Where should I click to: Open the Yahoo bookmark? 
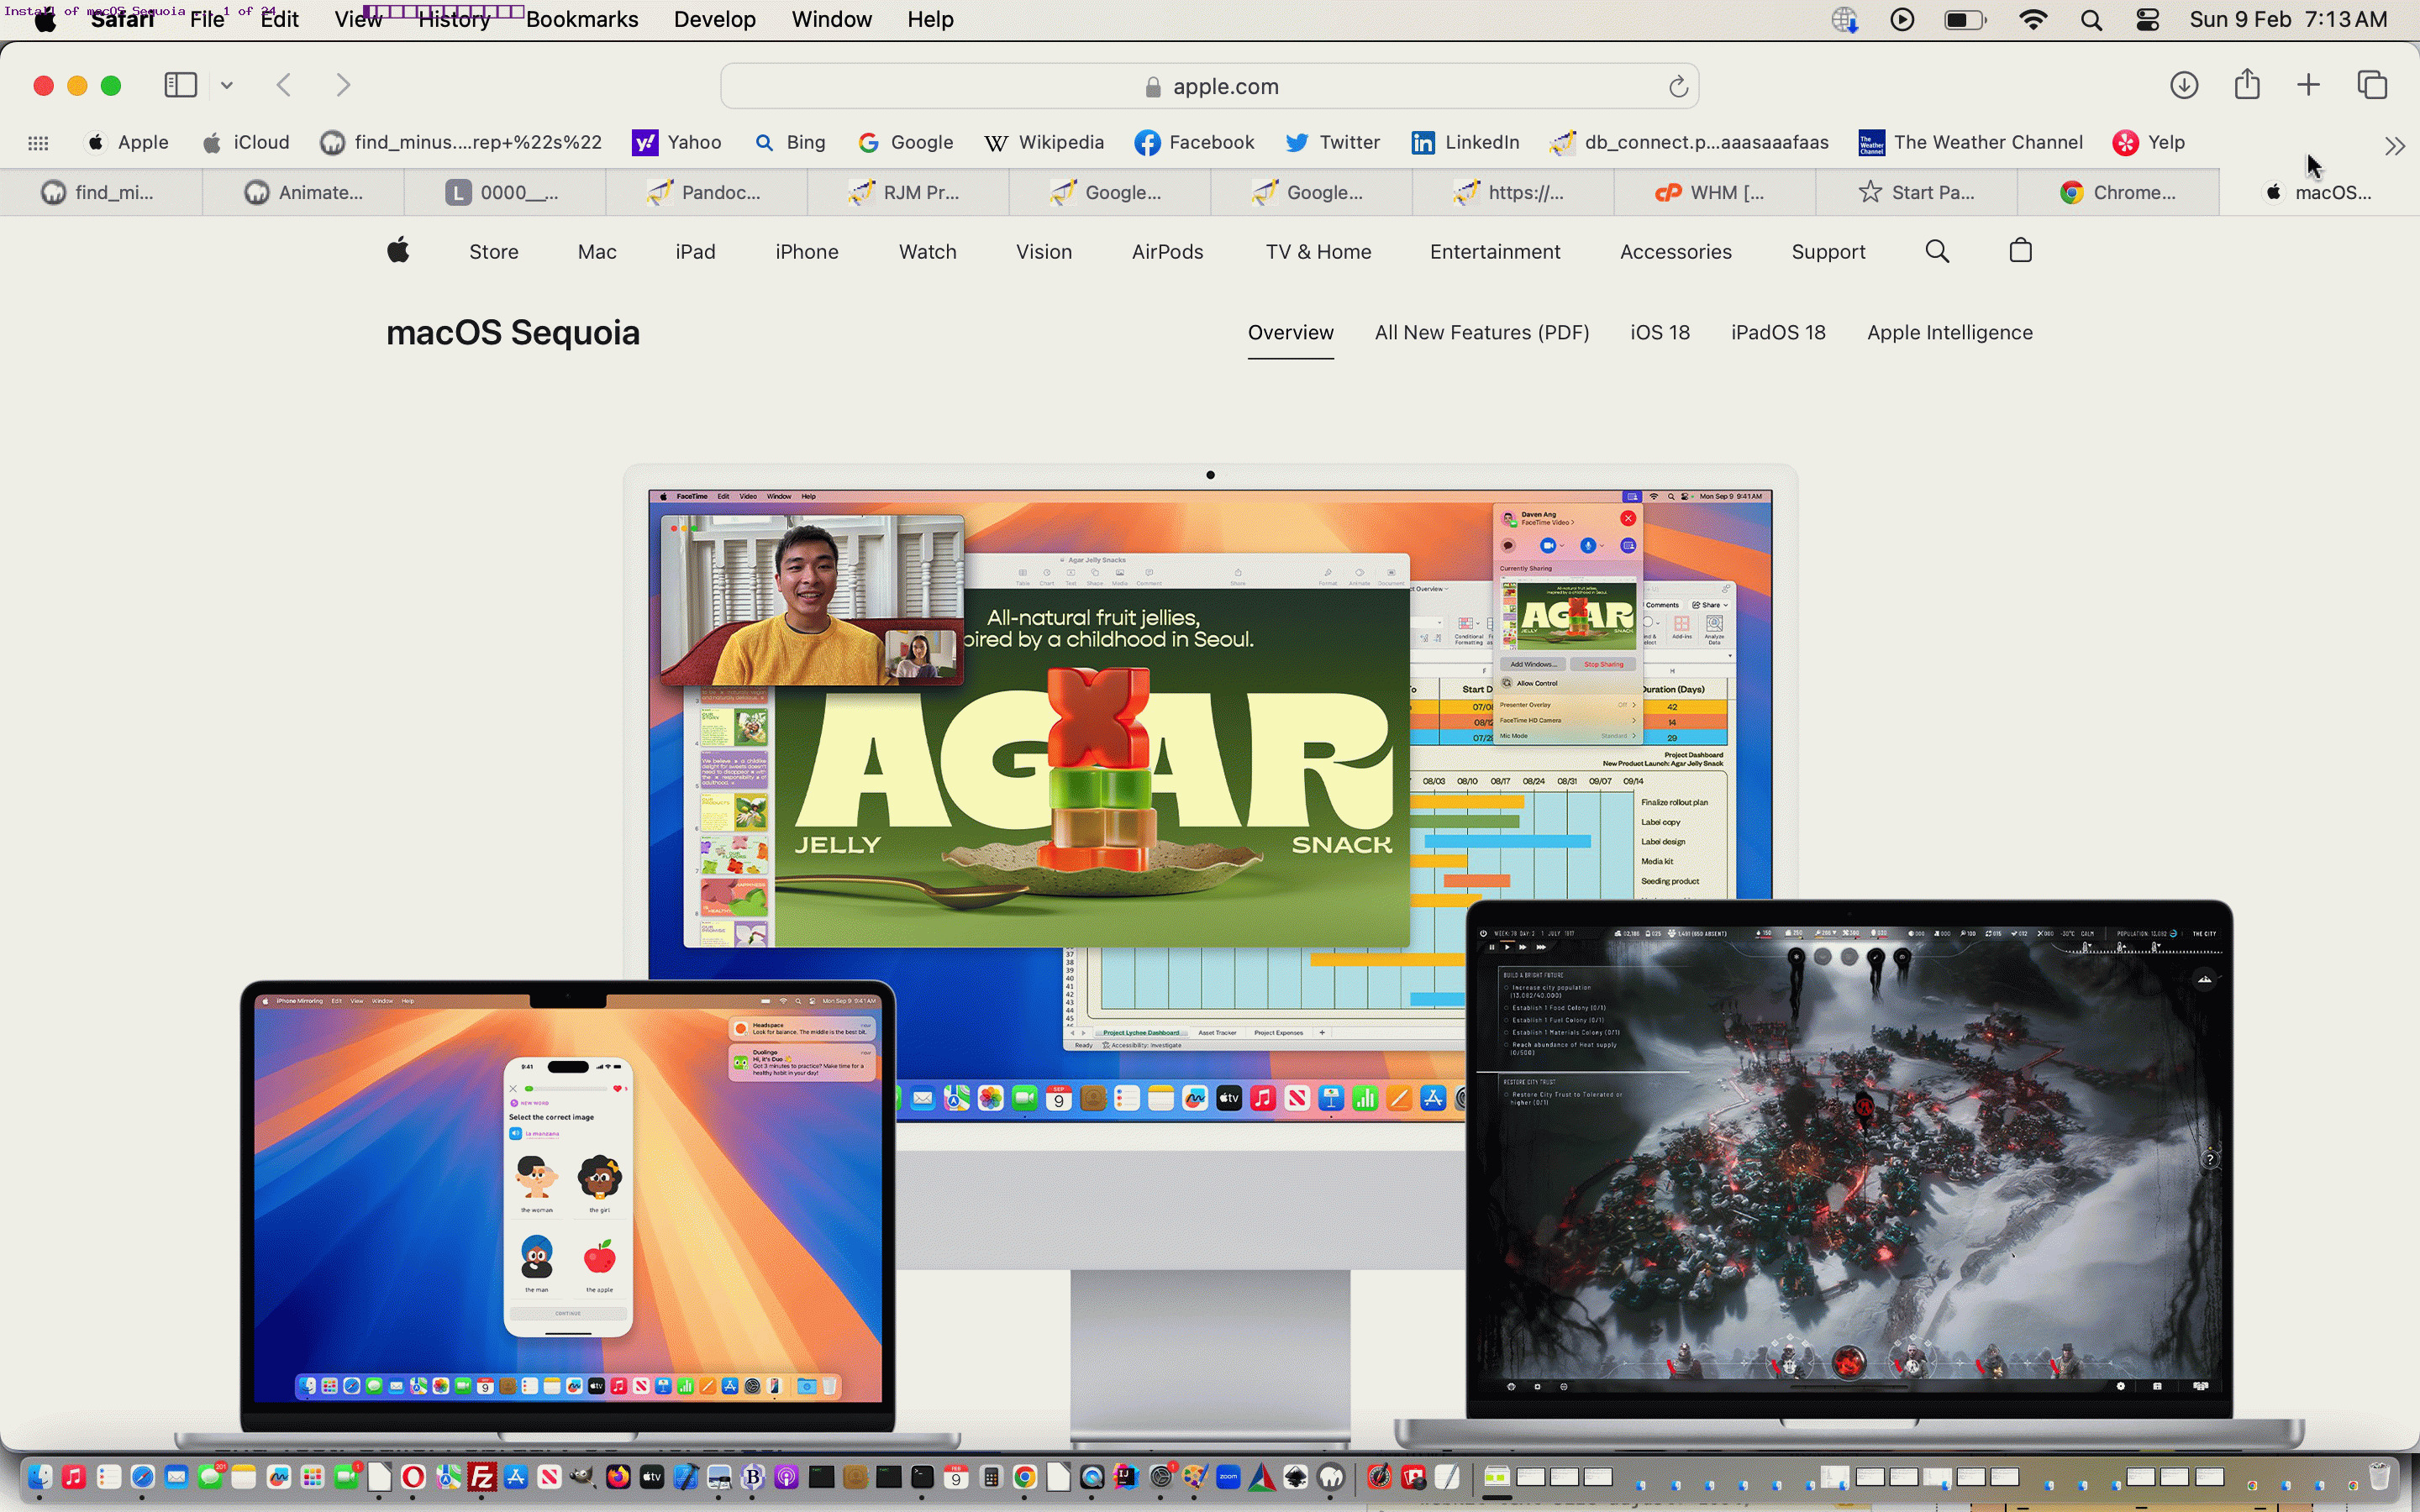pyautogui.click(x=677, y=142)
